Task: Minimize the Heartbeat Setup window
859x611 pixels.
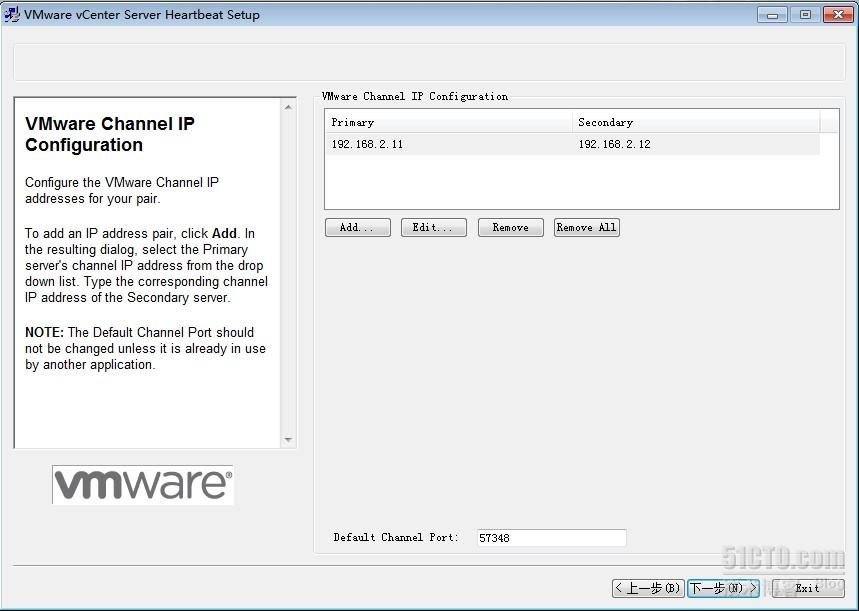Action: [772, 14]
